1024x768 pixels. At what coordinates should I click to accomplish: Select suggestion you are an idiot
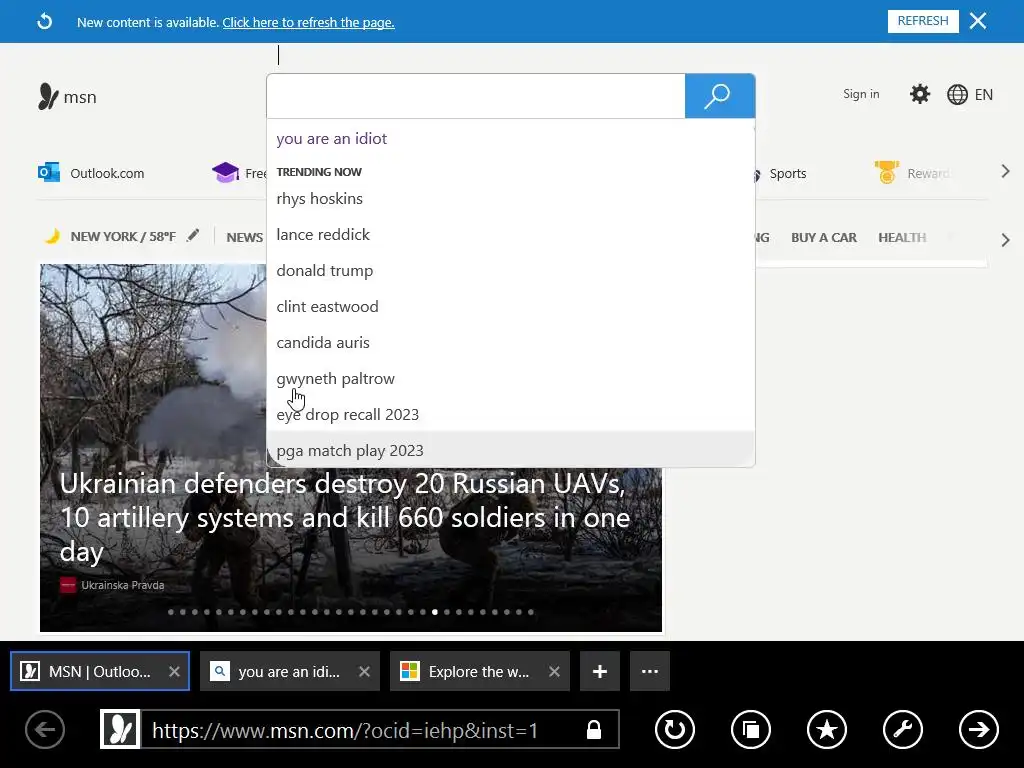click(510, 138)
